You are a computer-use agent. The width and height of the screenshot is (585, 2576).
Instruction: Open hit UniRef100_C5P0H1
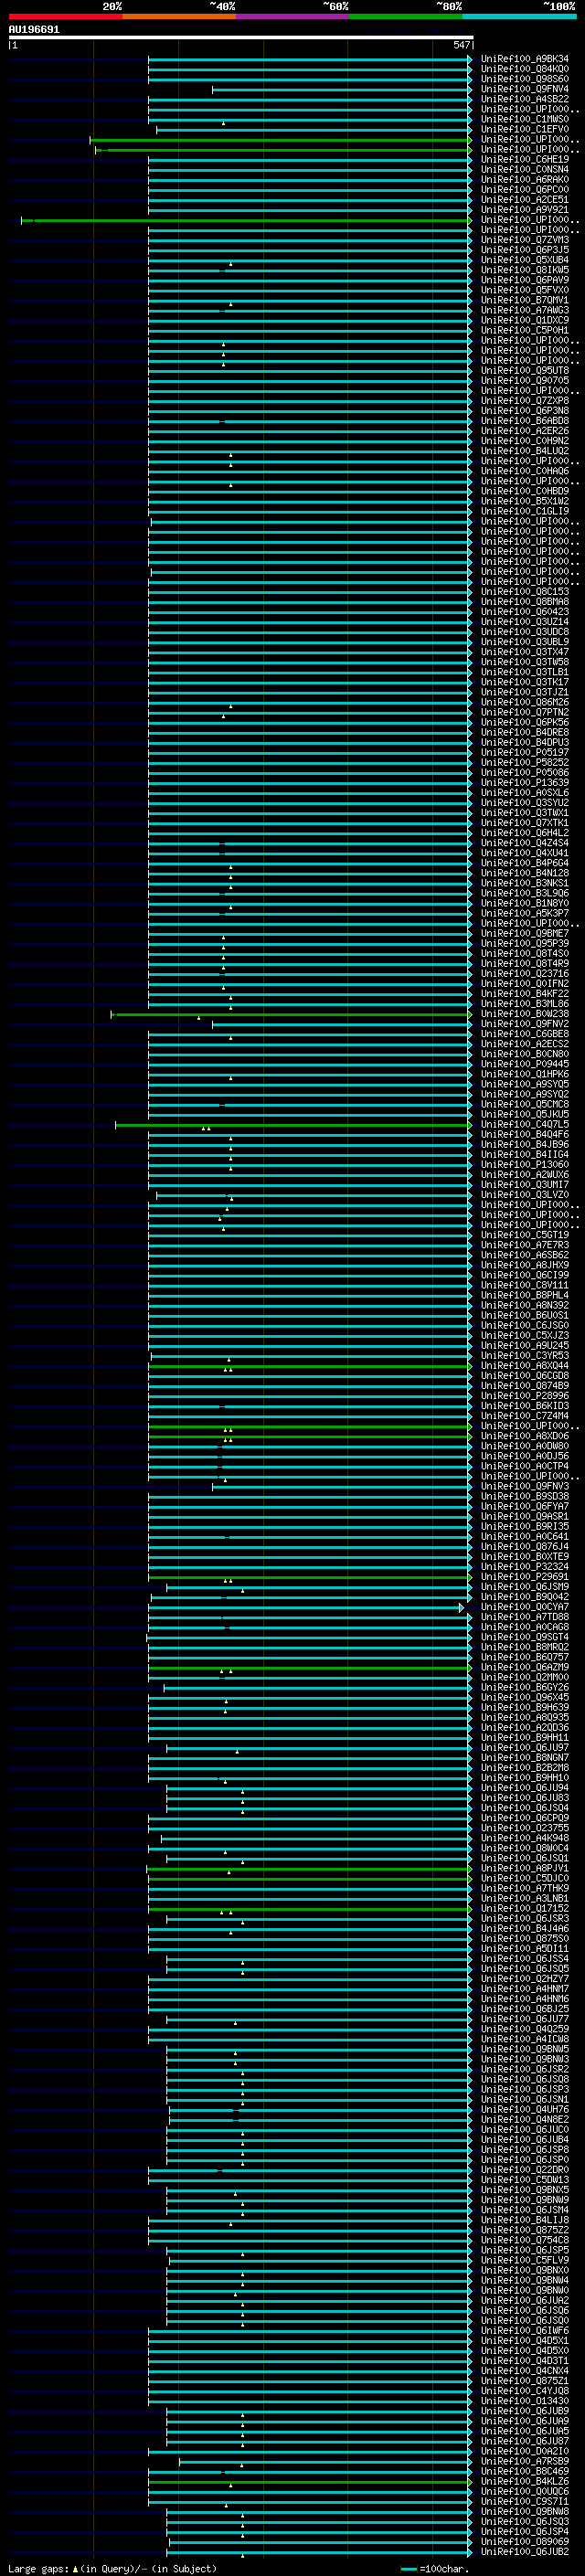525,330
